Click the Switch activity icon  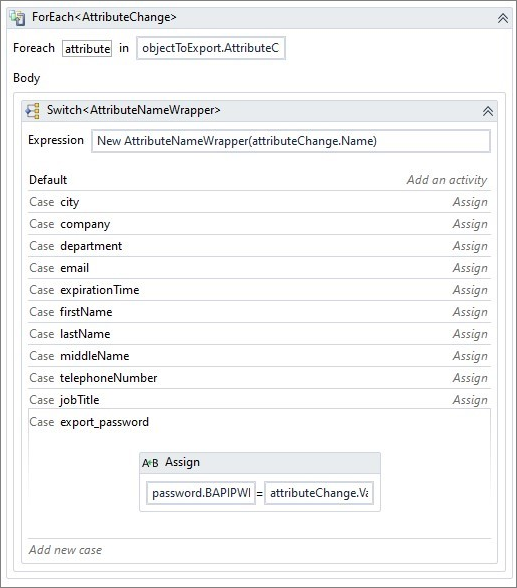point(32,111)
